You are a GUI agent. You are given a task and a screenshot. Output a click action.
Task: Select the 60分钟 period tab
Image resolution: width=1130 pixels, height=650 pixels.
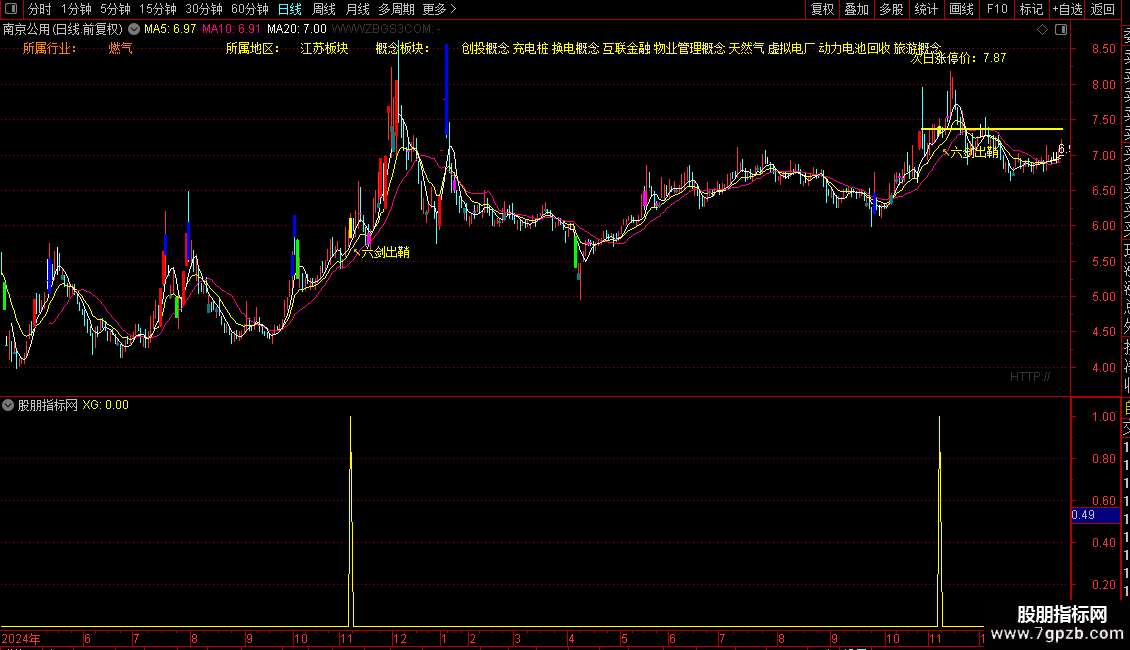tap(250, 9)
